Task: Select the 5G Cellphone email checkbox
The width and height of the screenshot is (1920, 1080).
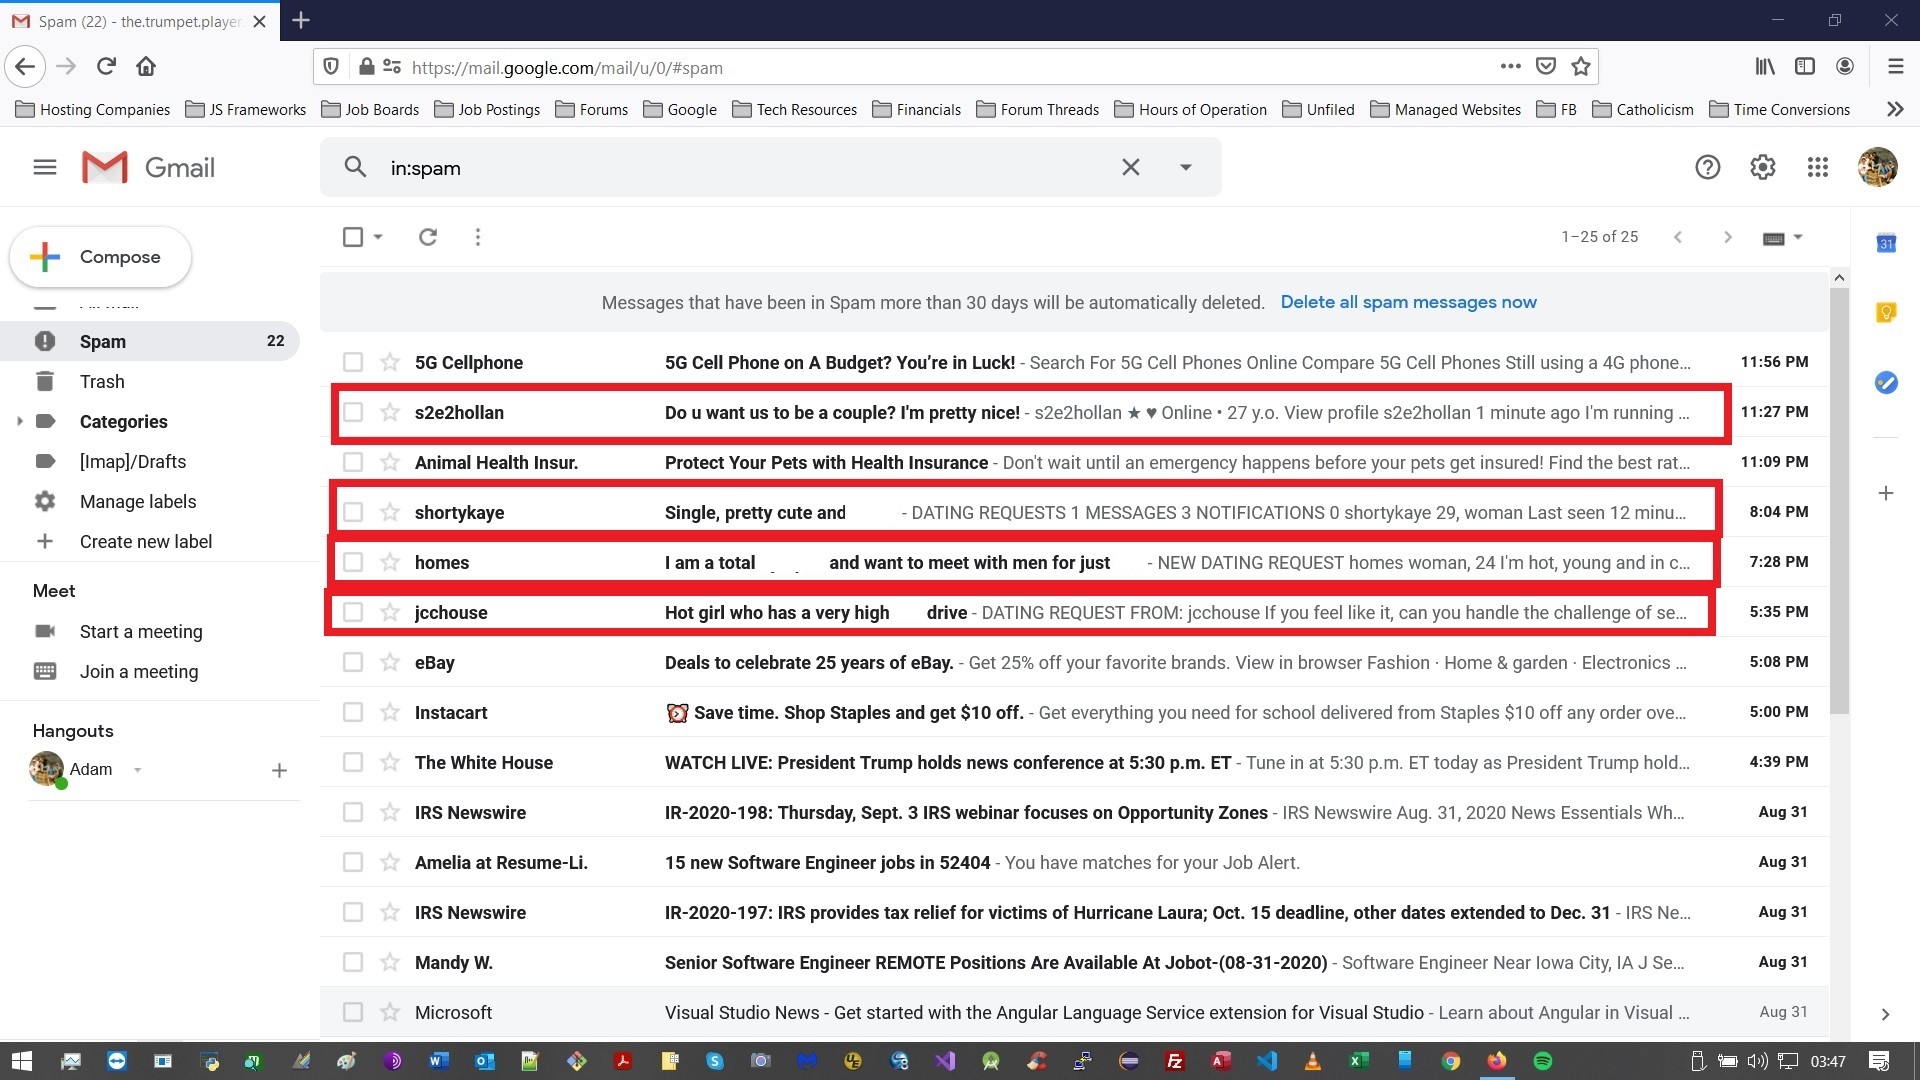Action: (x=352, y=362)
